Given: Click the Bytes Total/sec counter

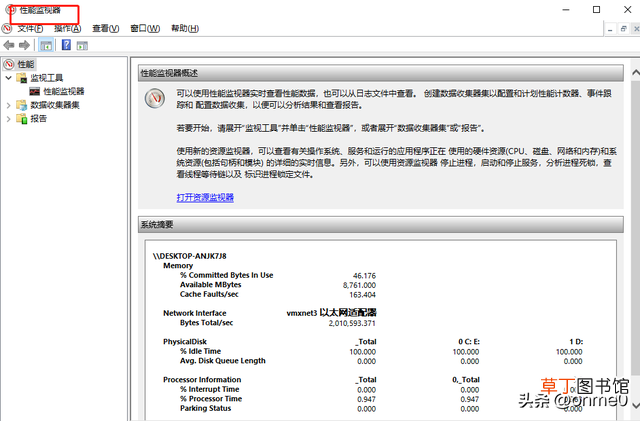Looking at the screenshot, I should coord(207,323).
